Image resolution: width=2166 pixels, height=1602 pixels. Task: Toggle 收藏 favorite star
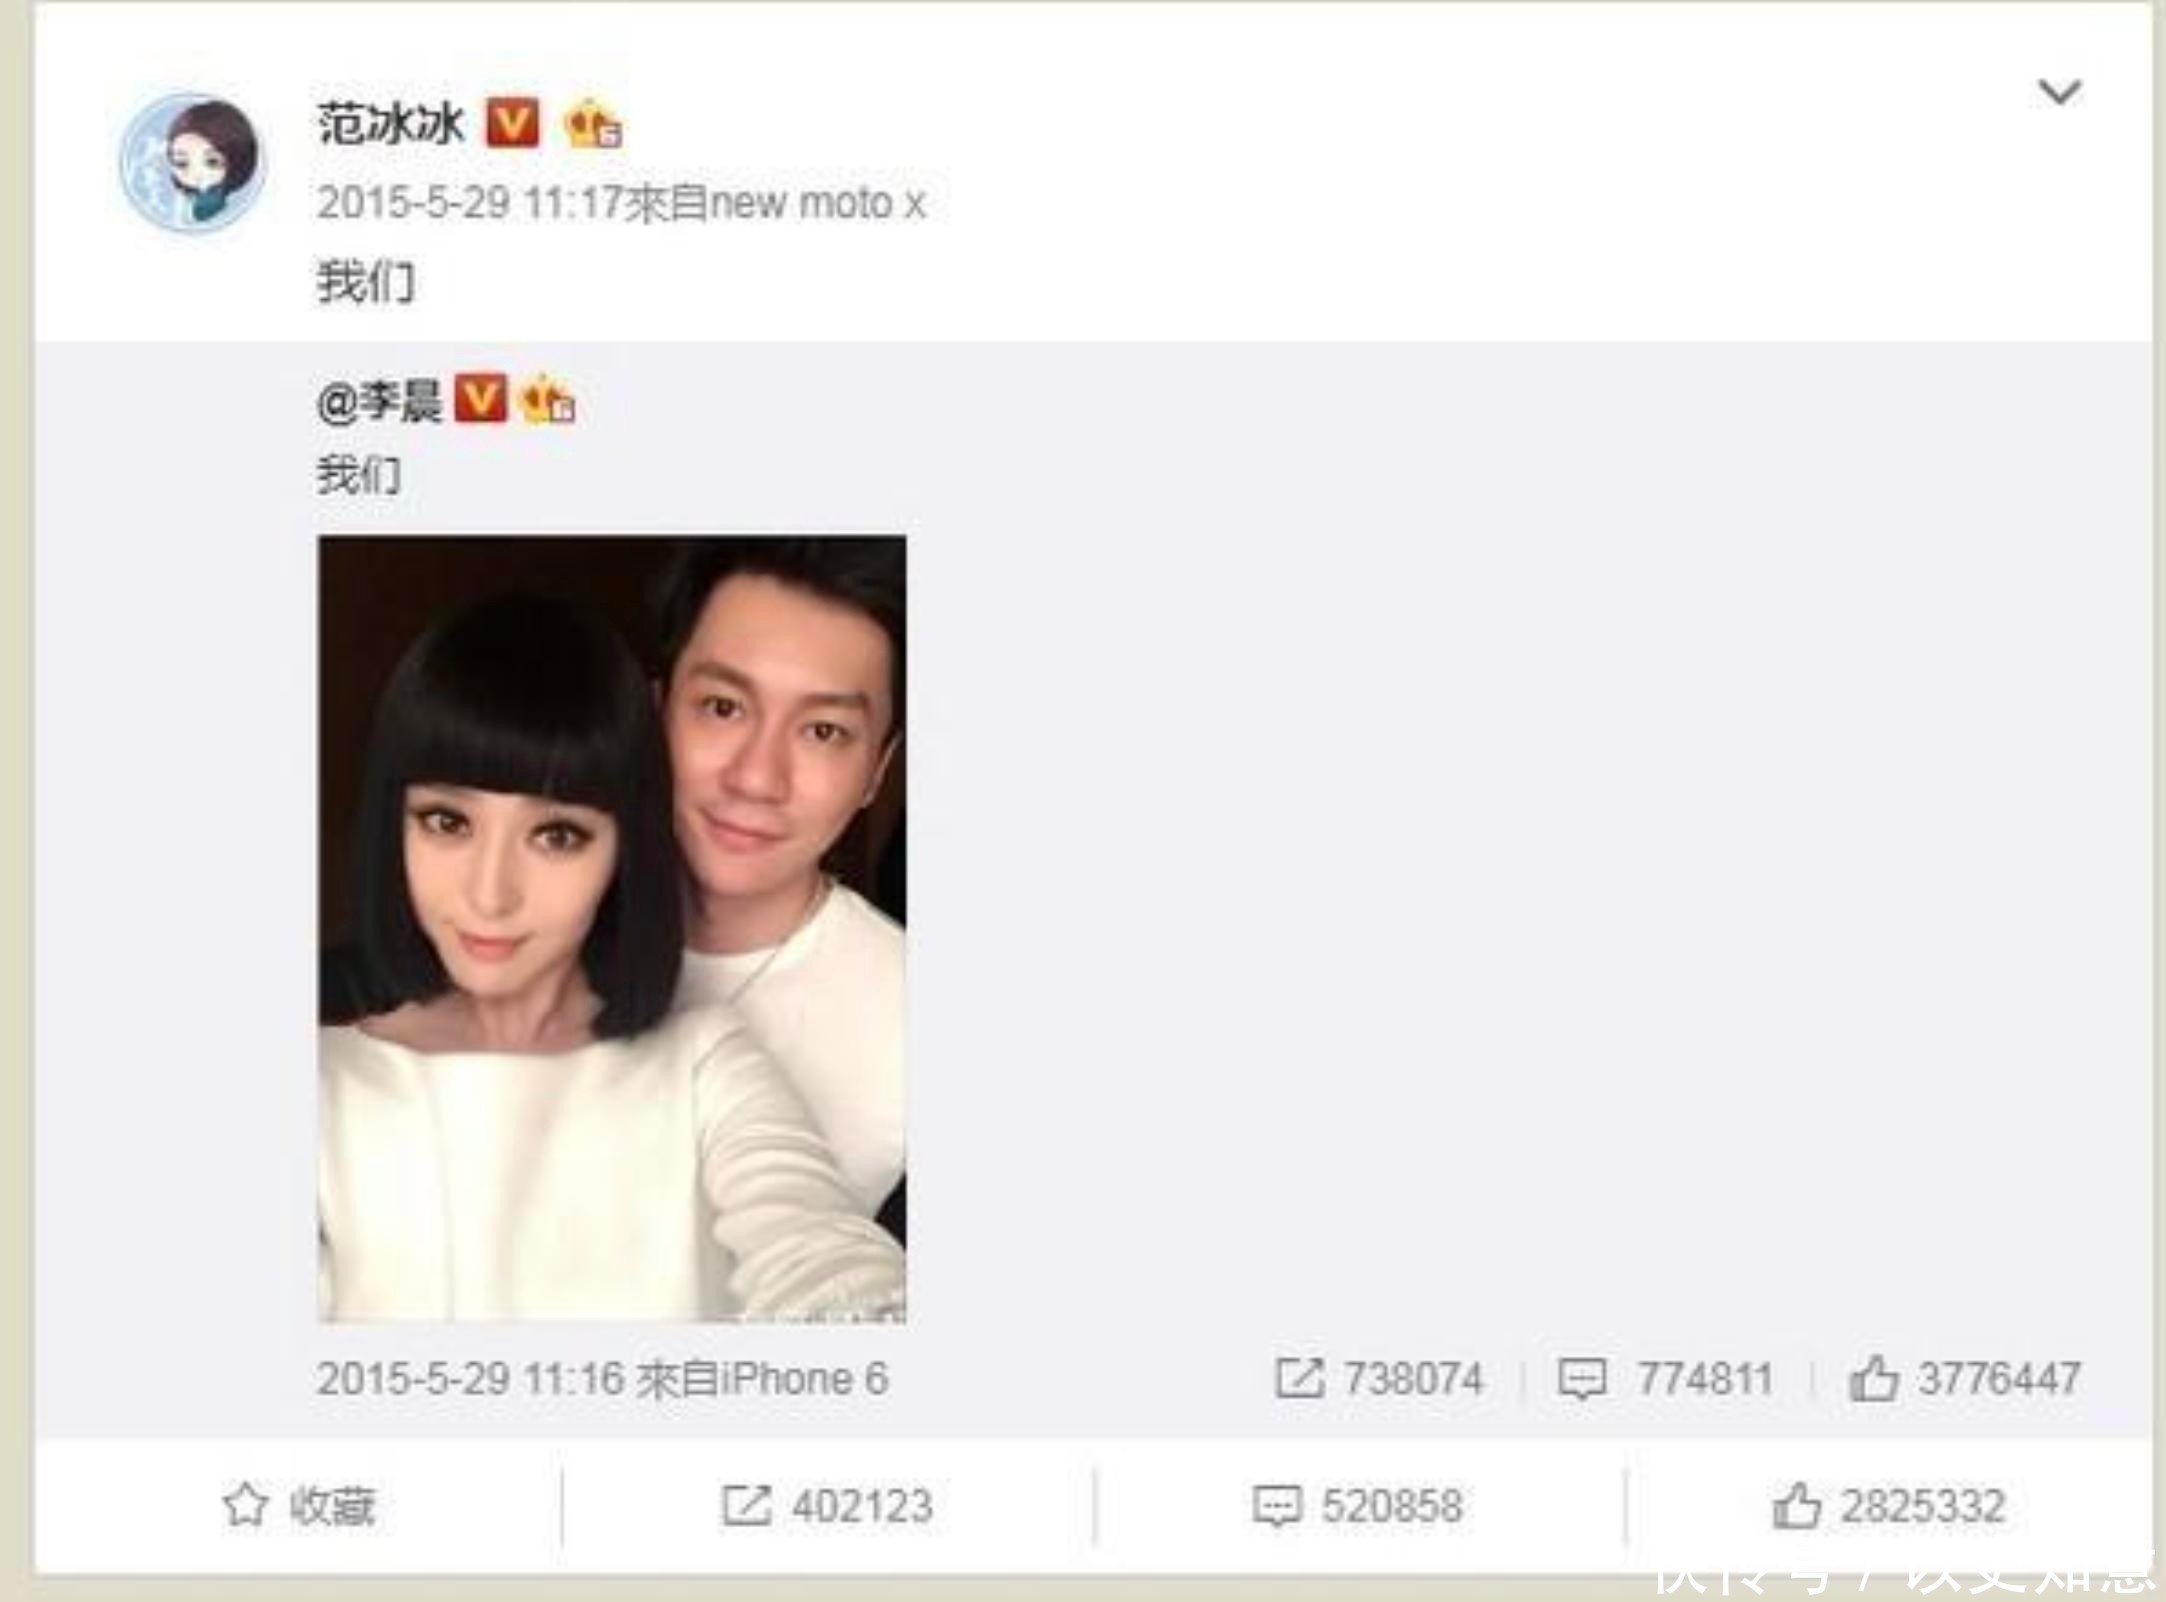coord(299,1506)
